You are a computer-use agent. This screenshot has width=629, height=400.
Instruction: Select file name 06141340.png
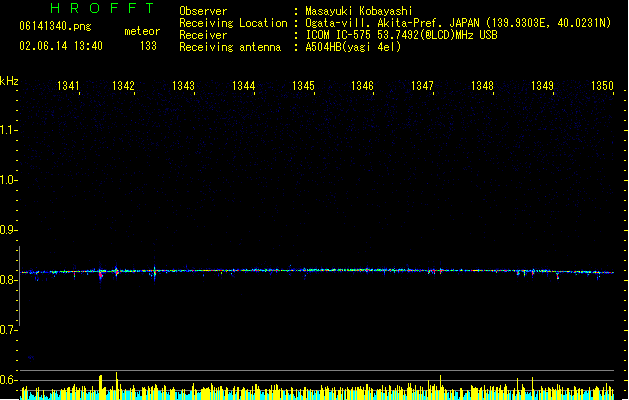coord(55,26)
